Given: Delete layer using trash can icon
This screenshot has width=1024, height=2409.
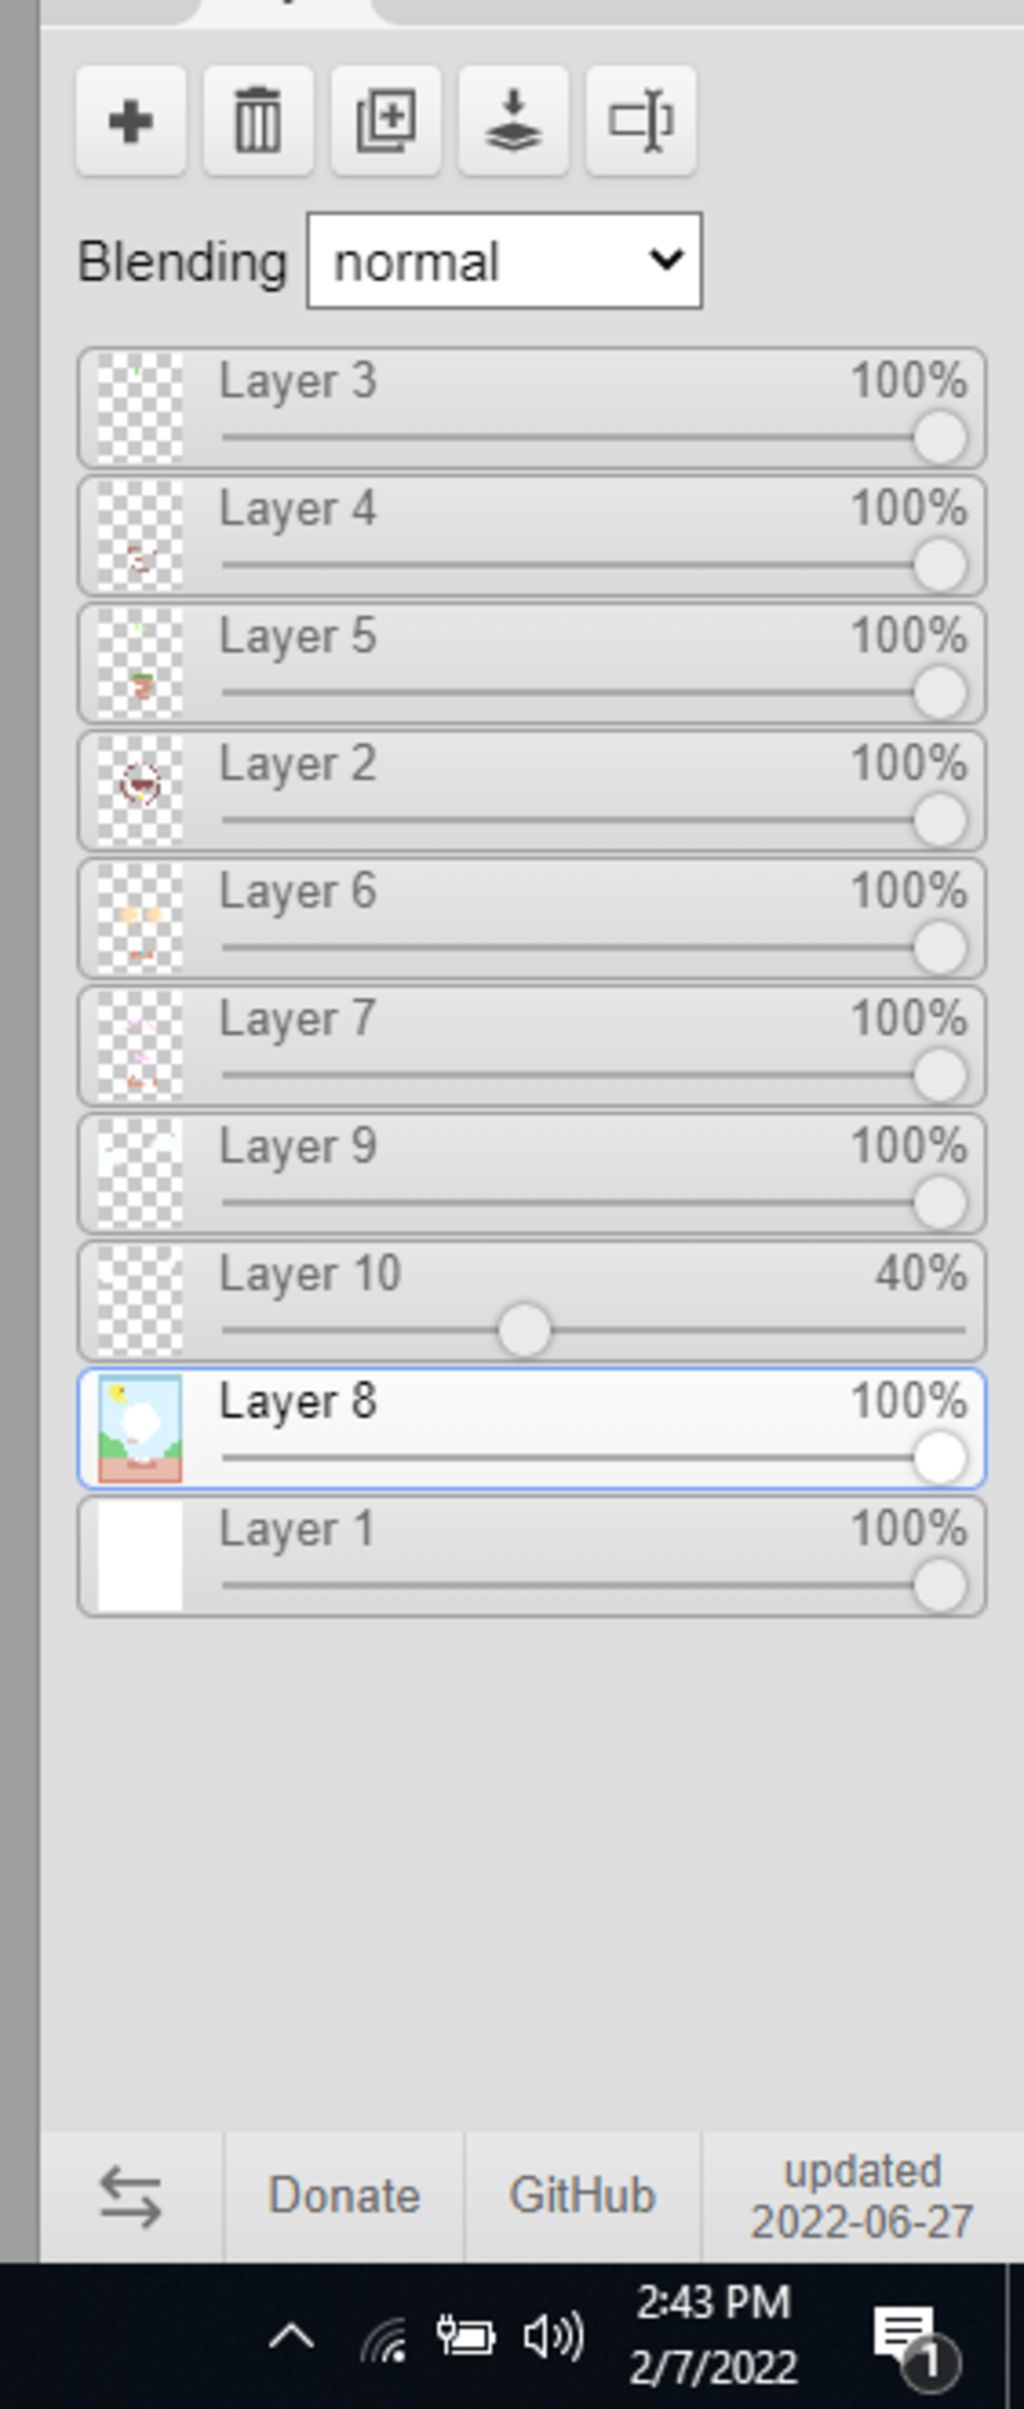Looking at the screenshot, I should tap(258, 121).
